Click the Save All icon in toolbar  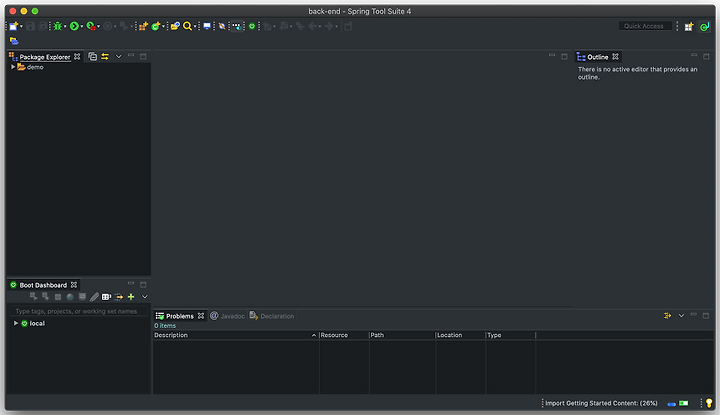click(42, 26)
